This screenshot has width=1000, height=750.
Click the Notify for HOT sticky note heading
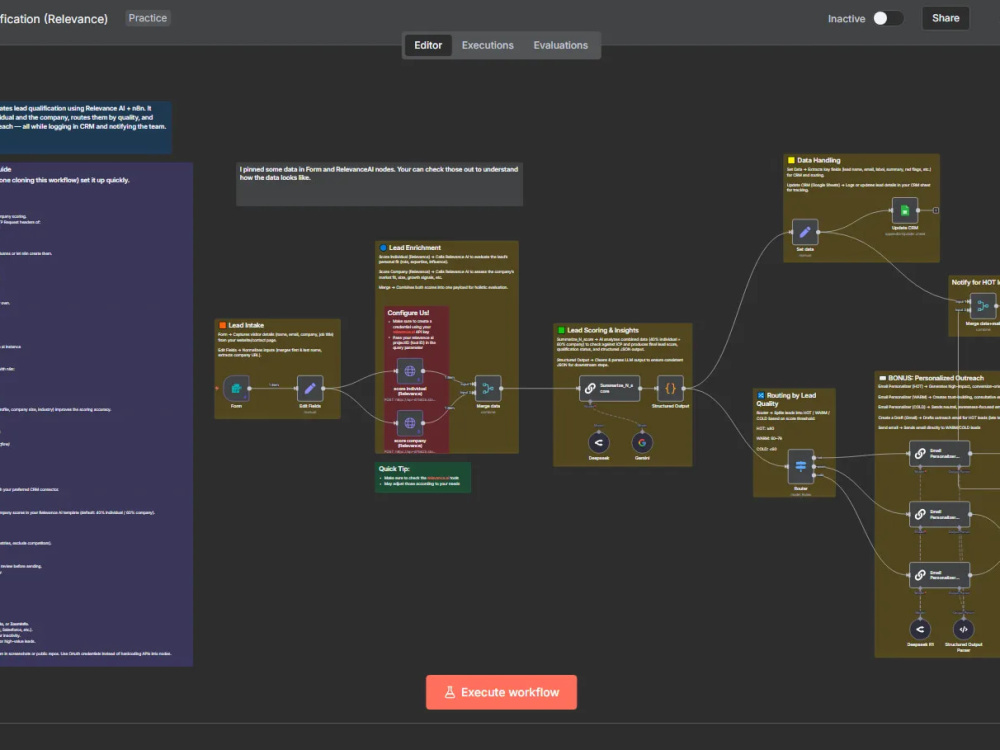[975, 282]
